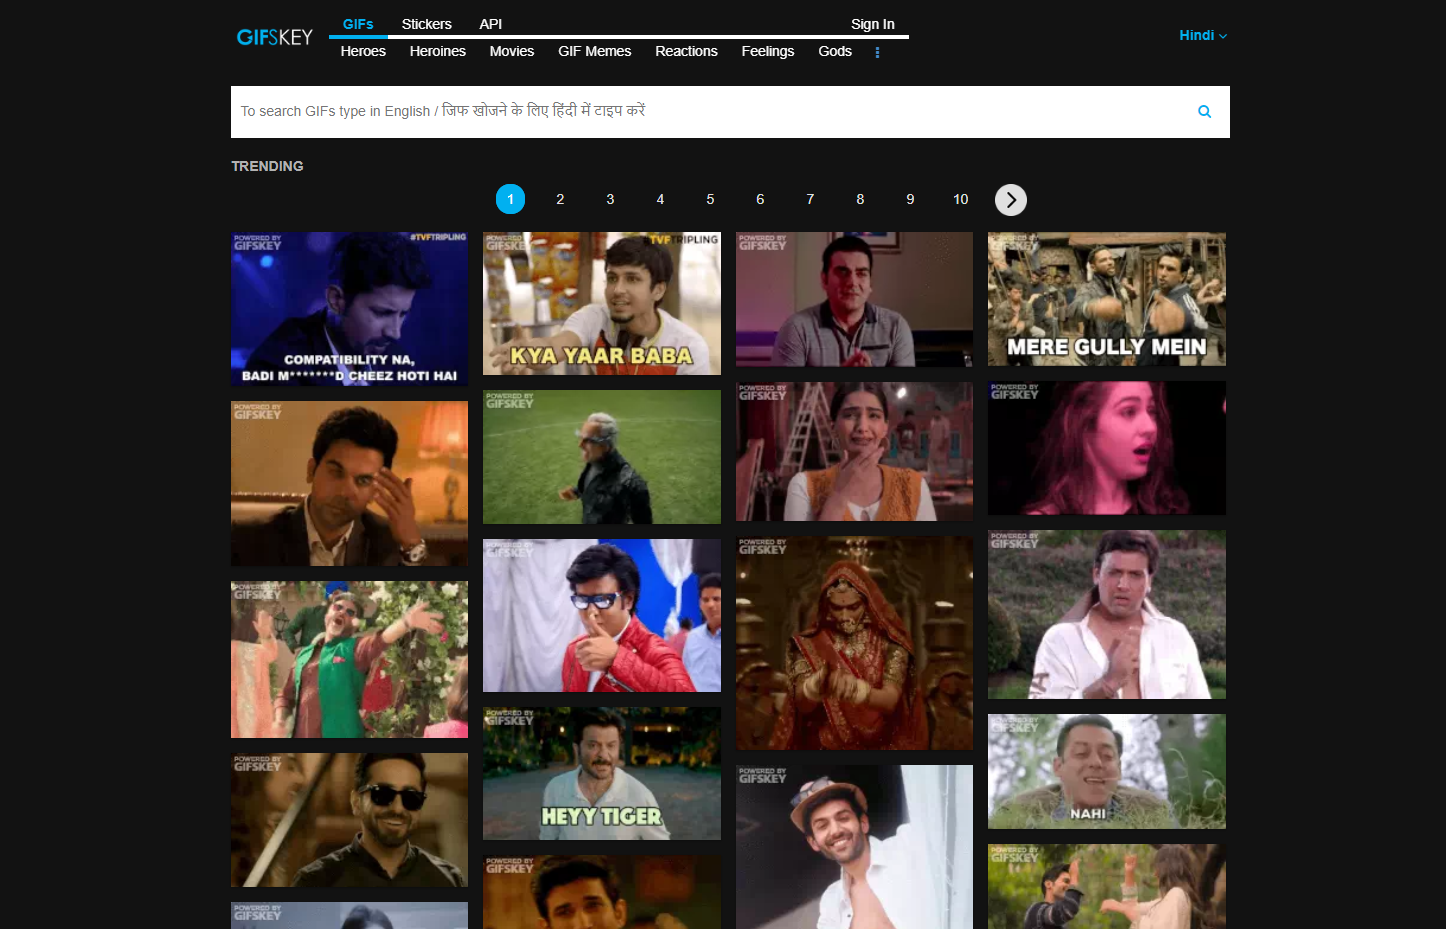Open the bride in red veil GIF
This screenshot has width=1446, height=929.
pyautogui.click(x=854, y=643)
